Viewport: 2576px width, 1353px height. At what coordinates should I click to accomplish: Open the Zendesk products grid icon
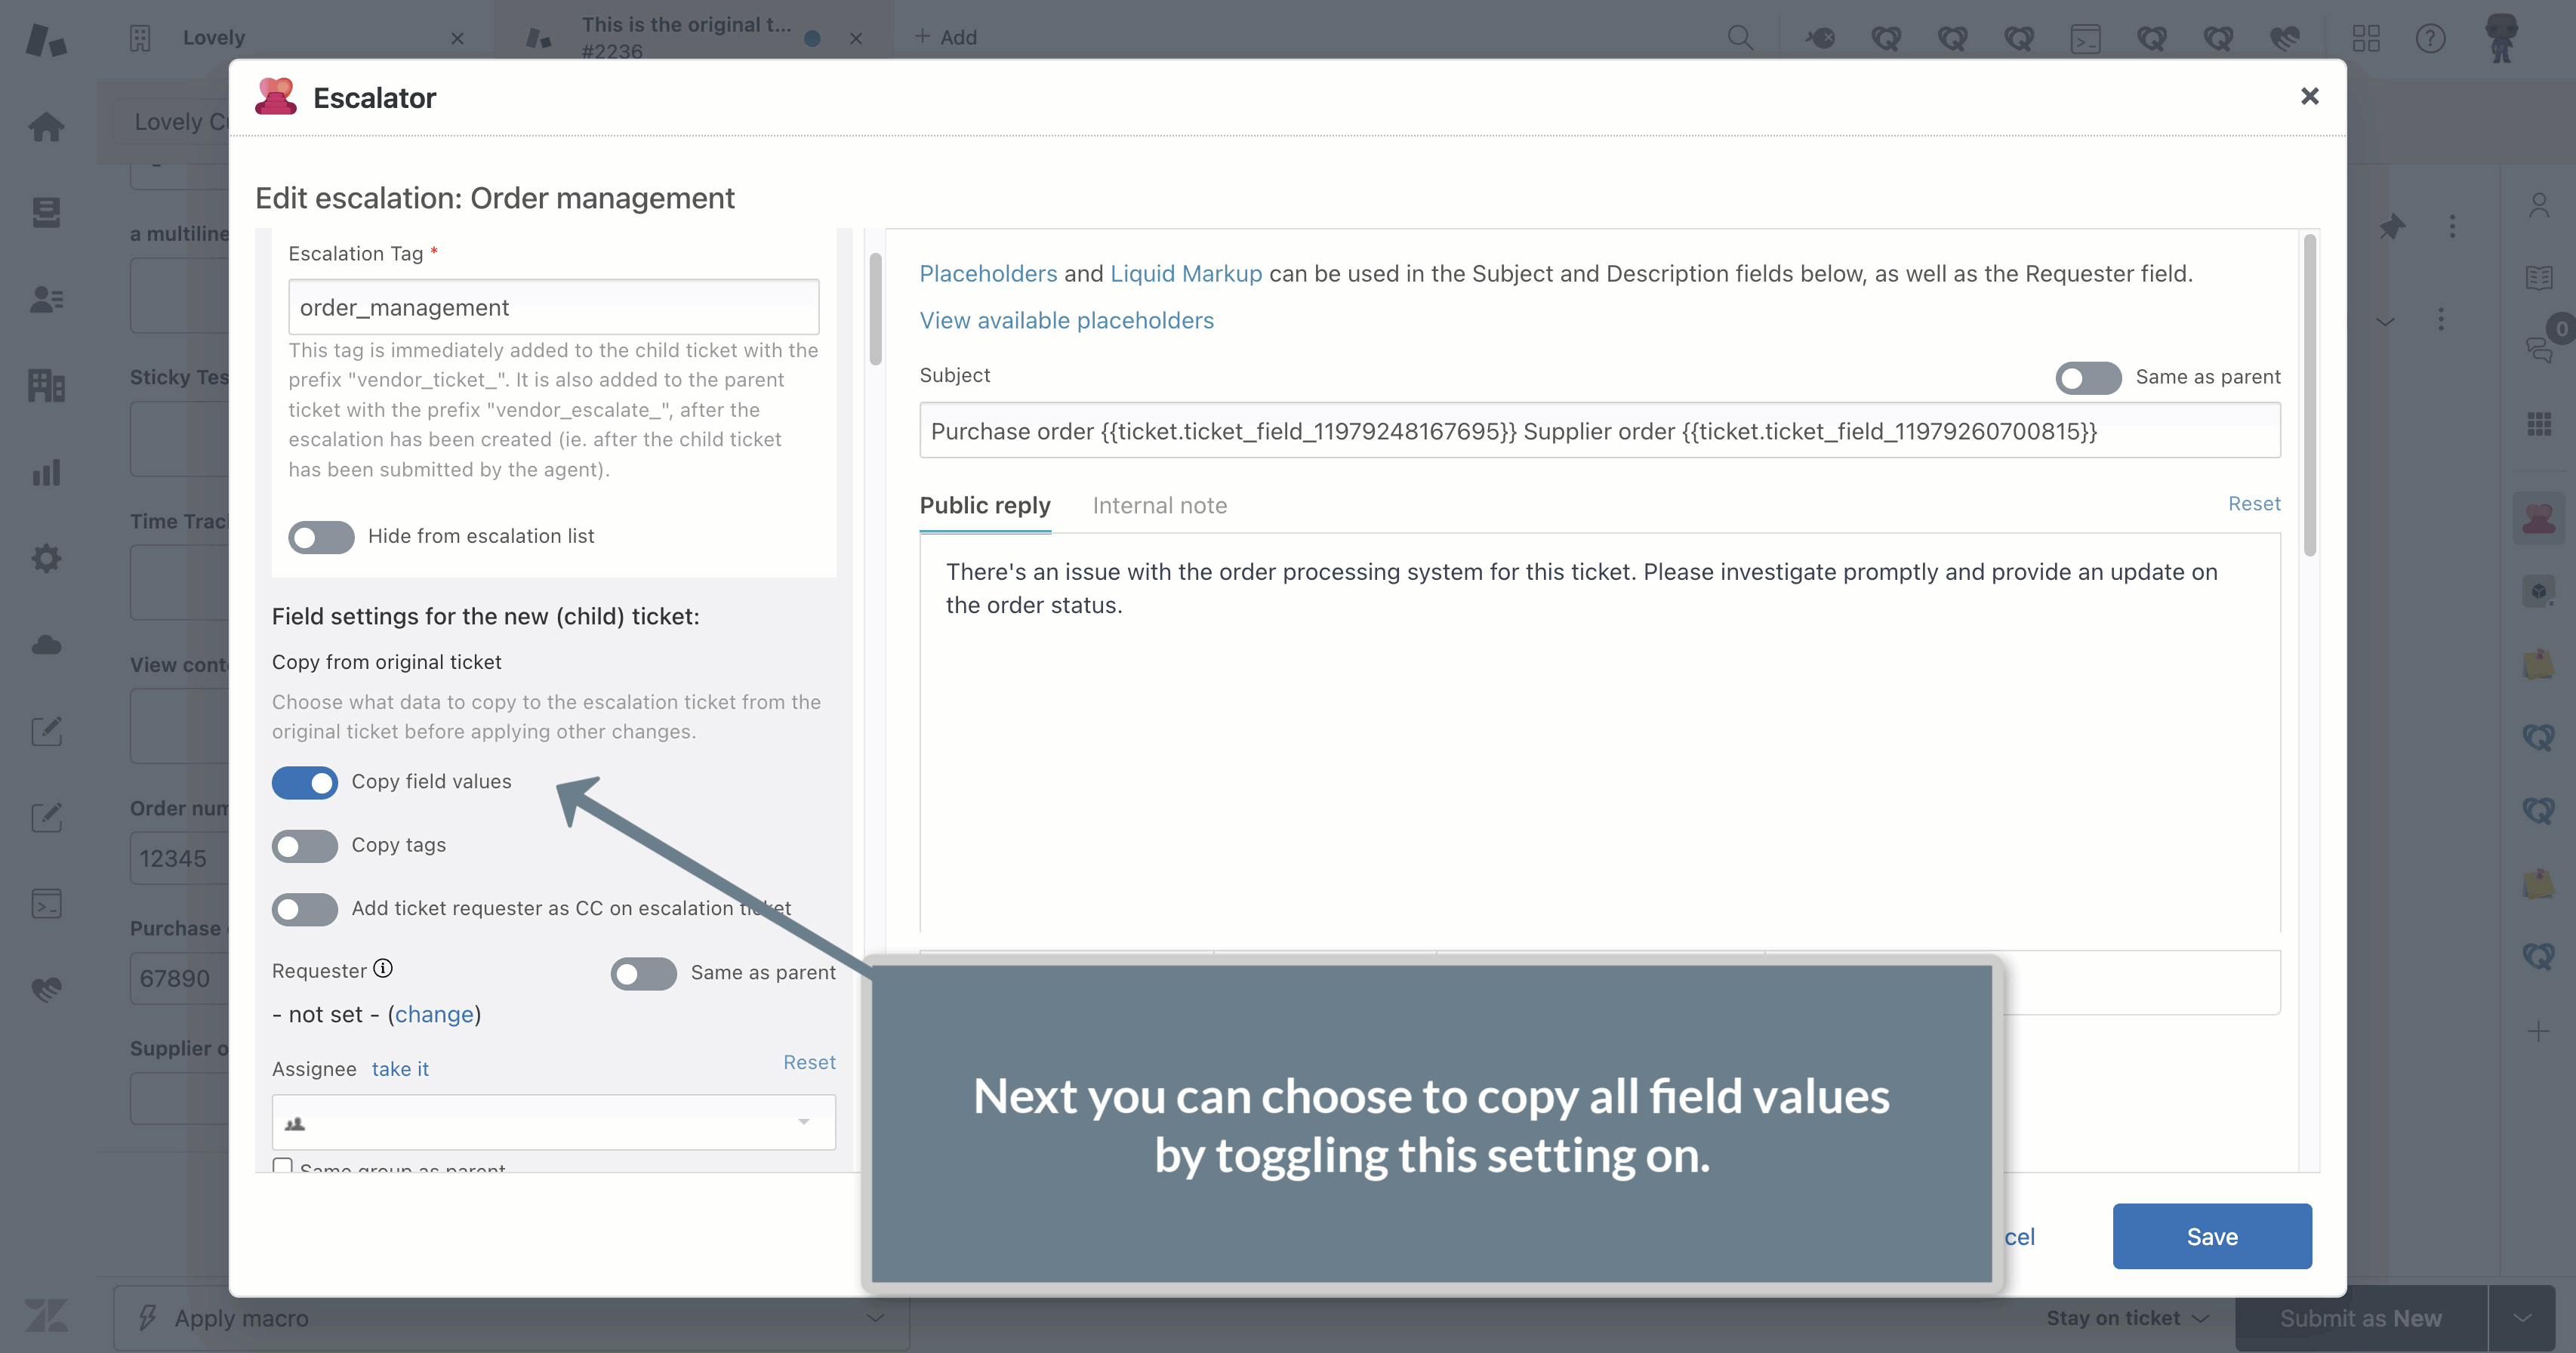[x=2366, y=38]
